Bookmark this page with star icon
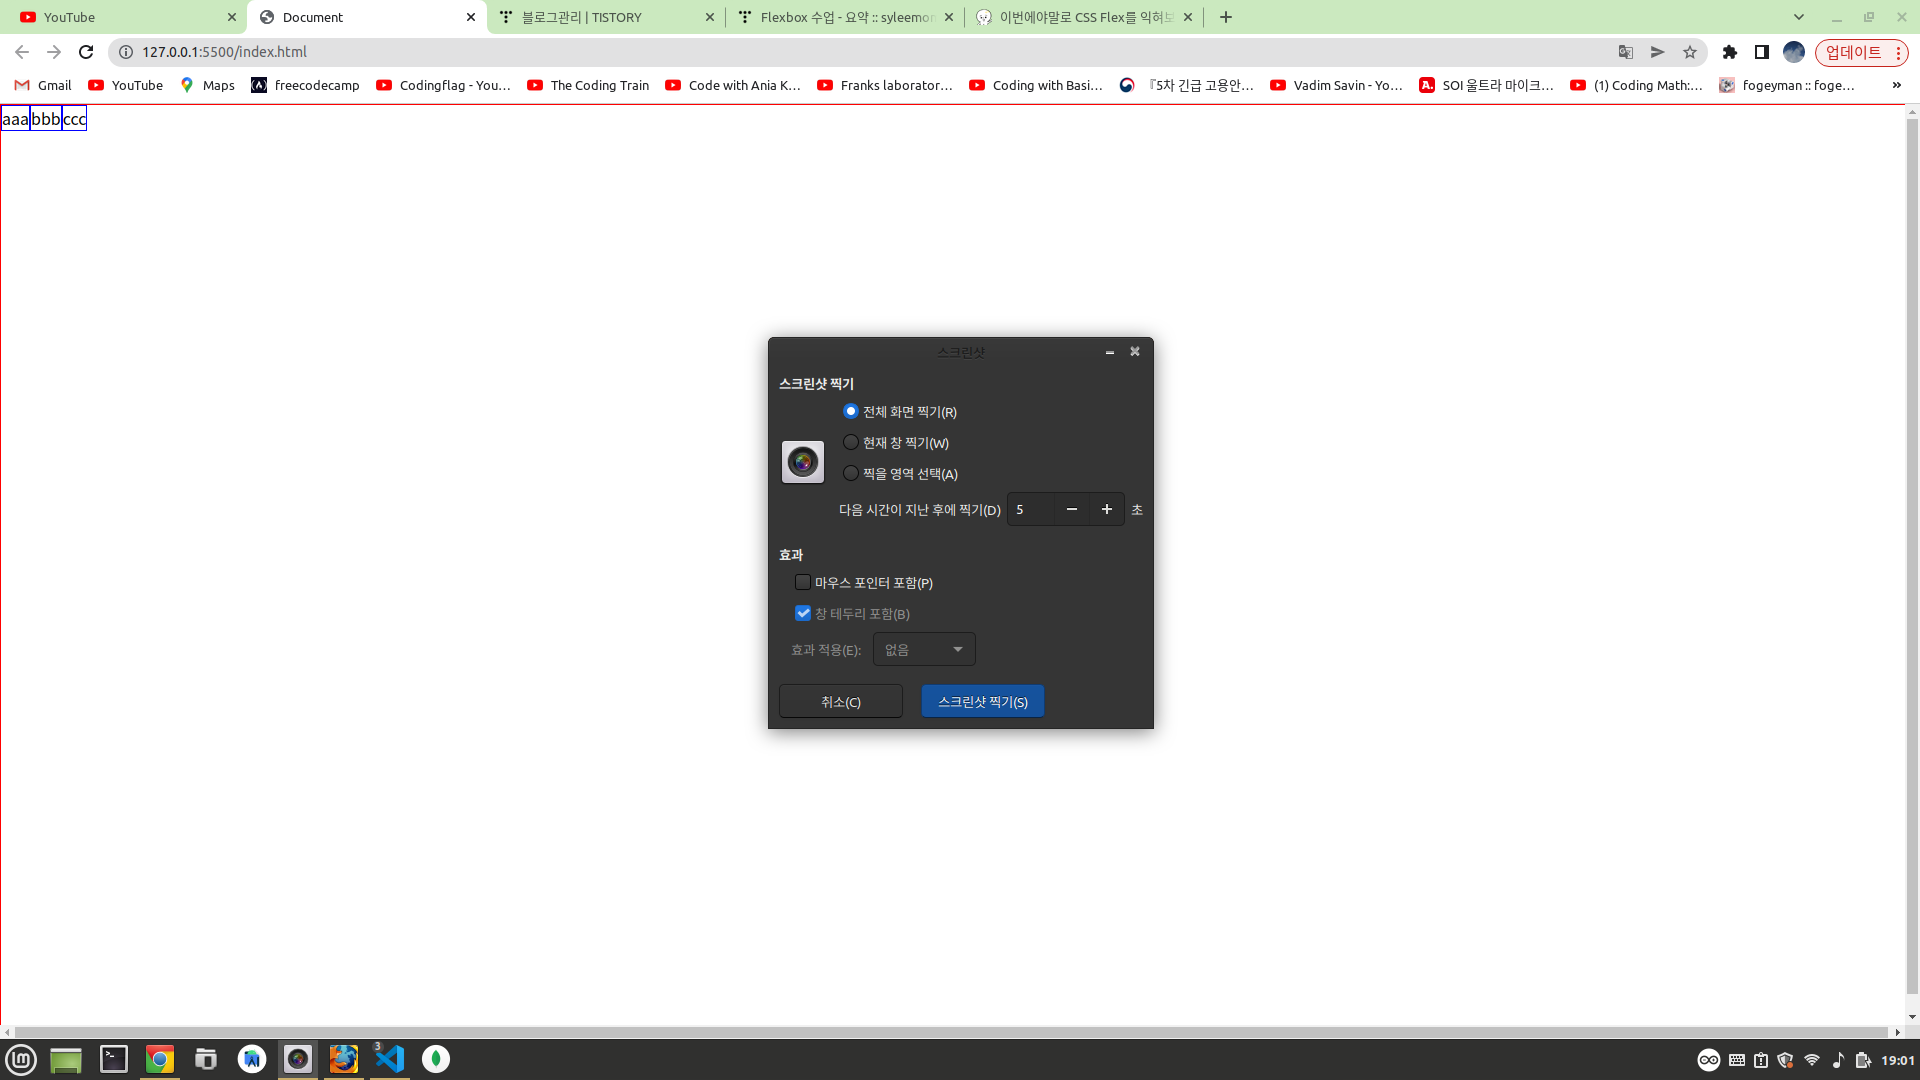Image resolution: width=1920 pixels, height=1080 pixels. 1690,52
